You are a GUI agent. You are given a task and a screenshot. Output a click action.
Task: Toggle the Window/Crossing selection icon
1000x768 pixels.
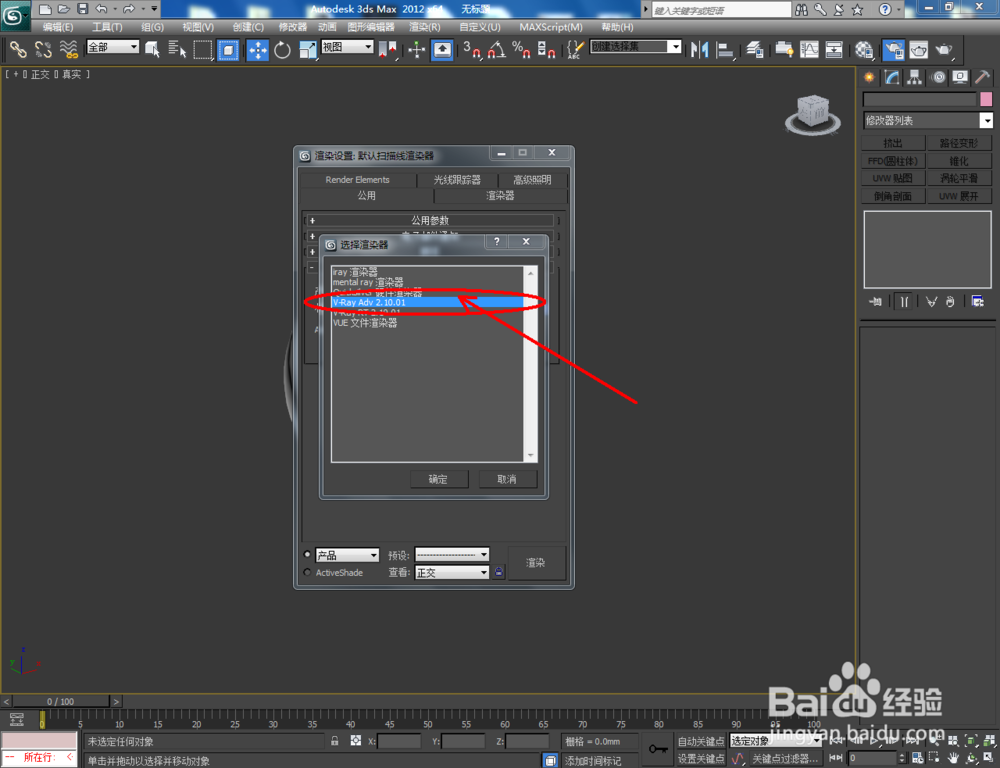click(228, 49)
